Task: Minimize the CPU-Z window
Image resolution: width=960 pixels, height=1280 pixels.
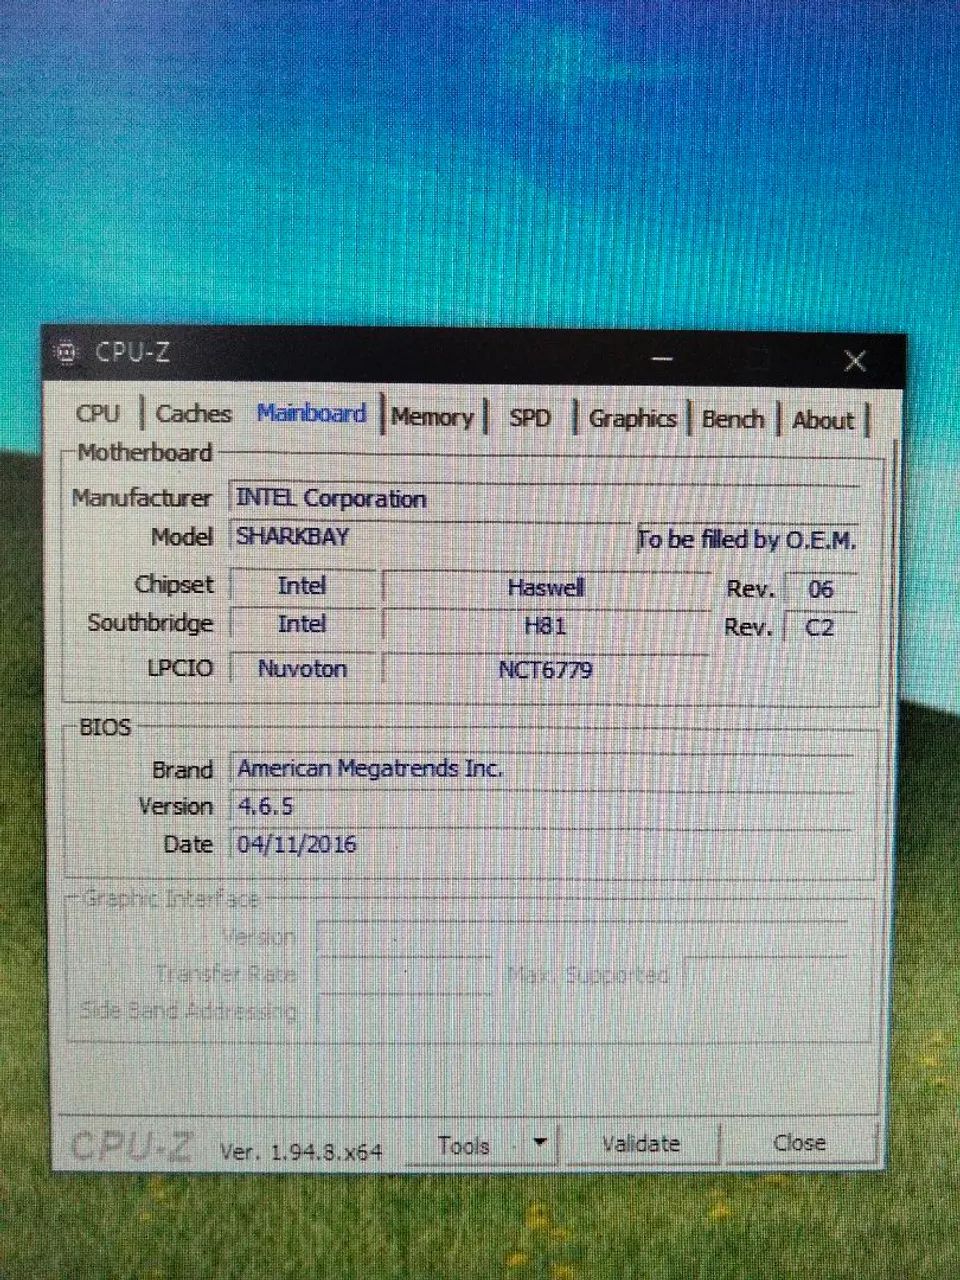Action: 660,358
